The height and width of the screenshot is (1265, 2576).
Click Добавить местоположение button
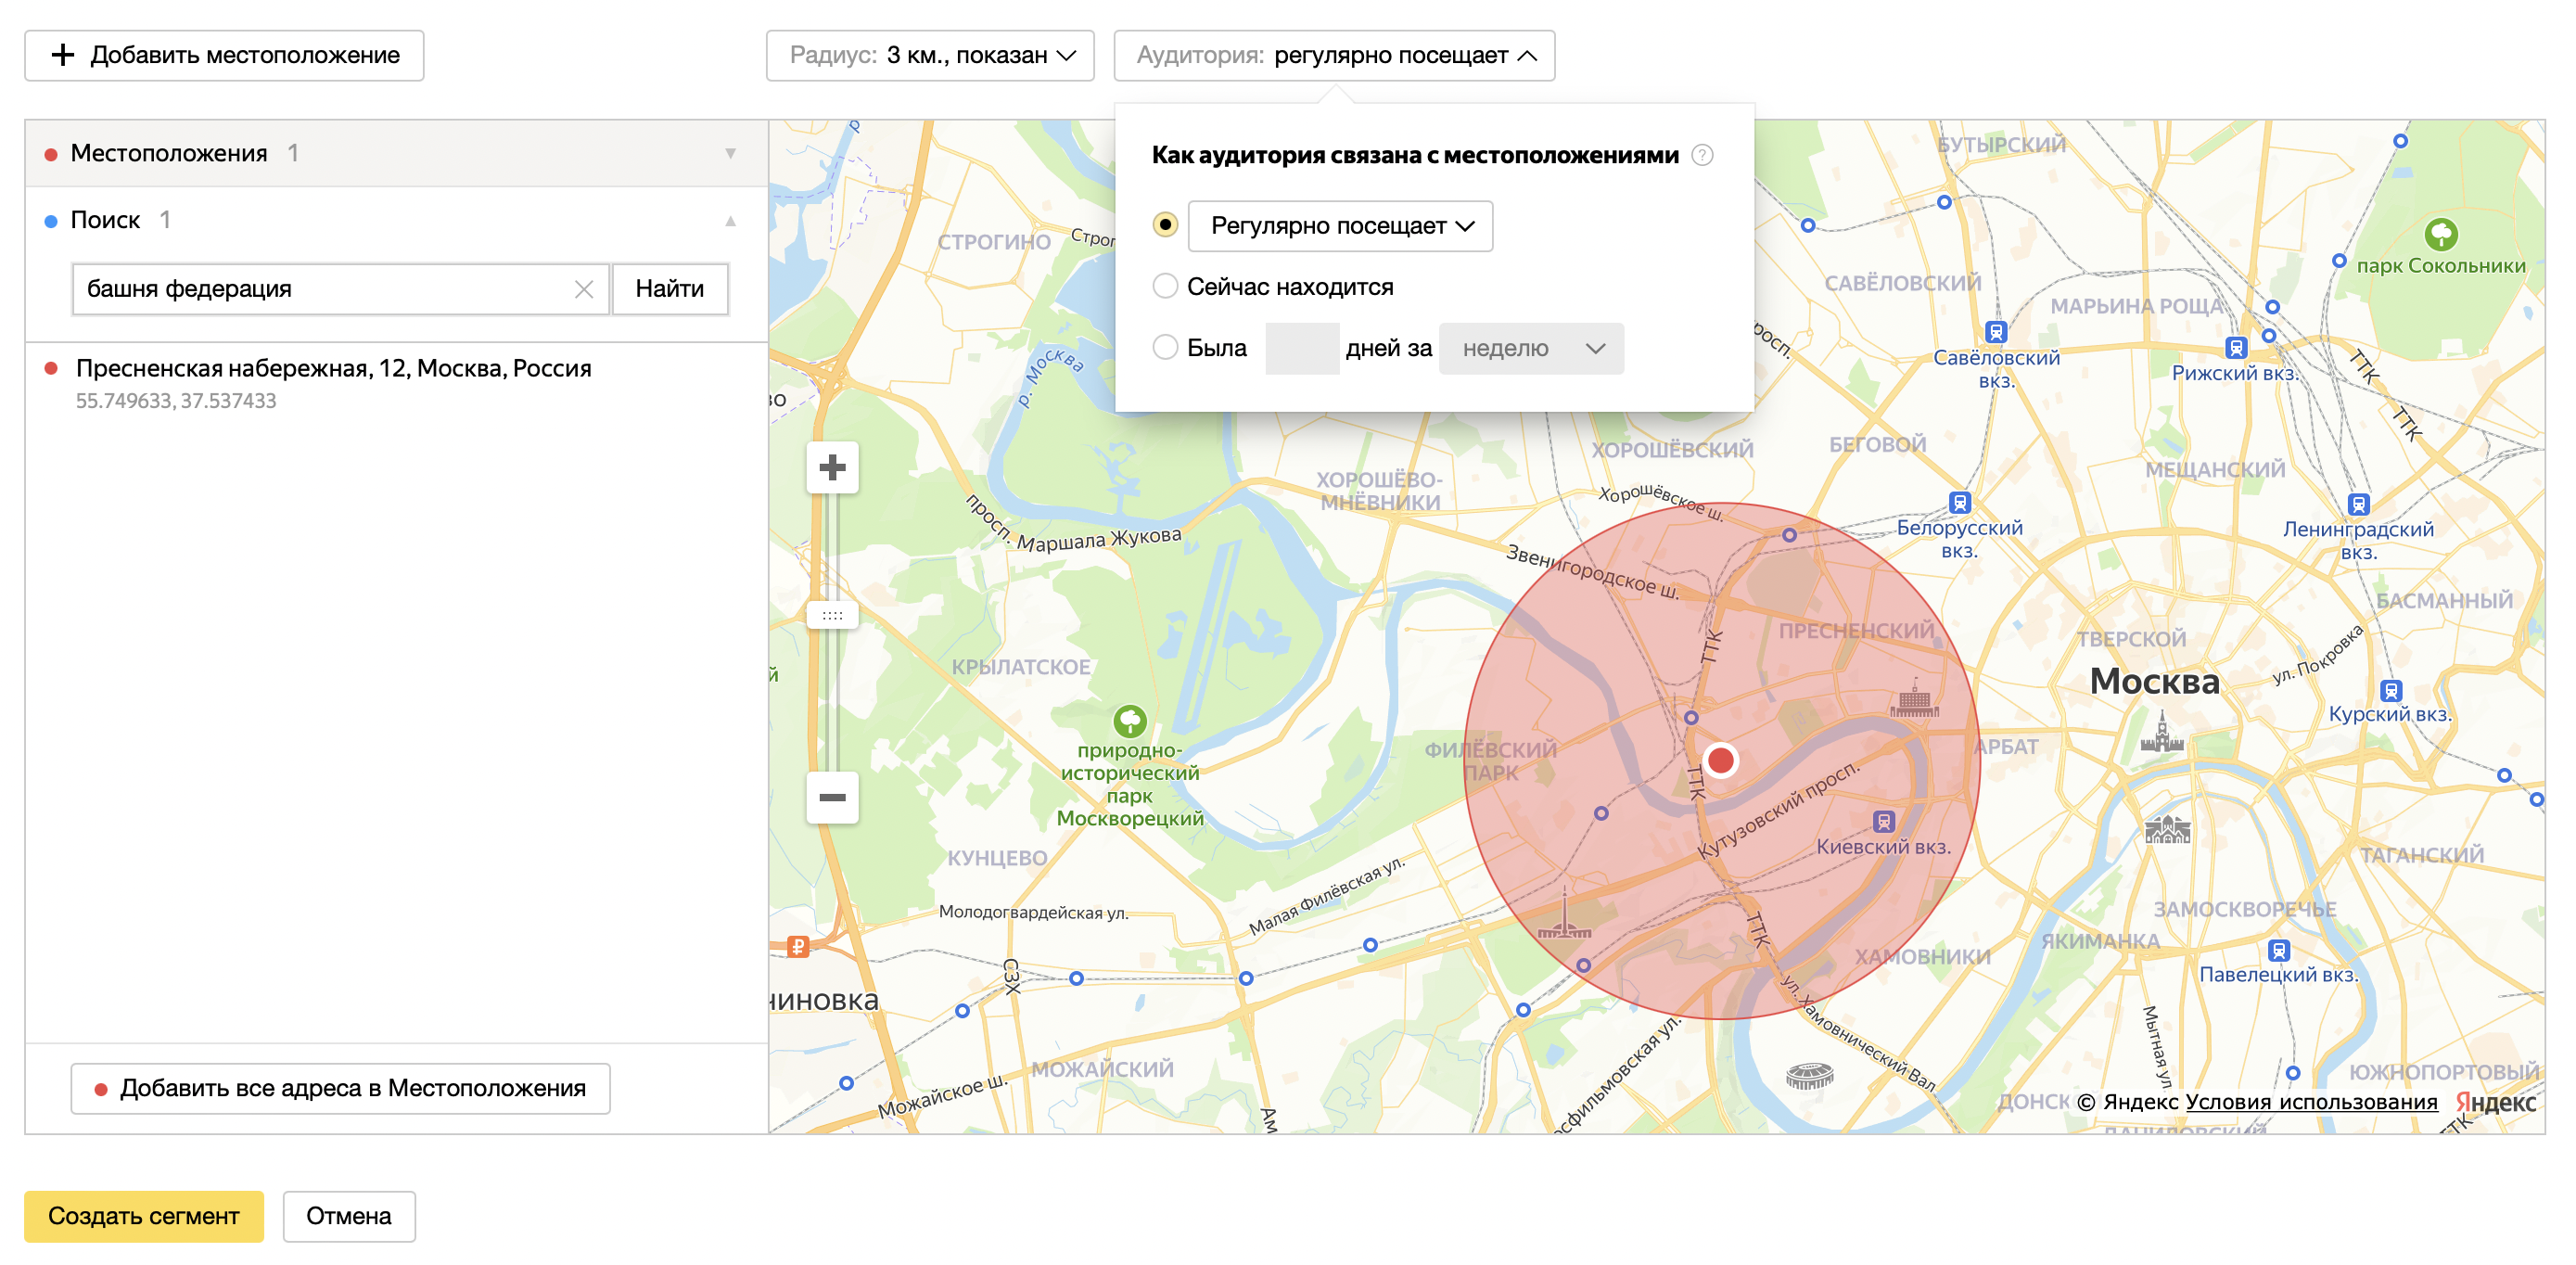224,56
